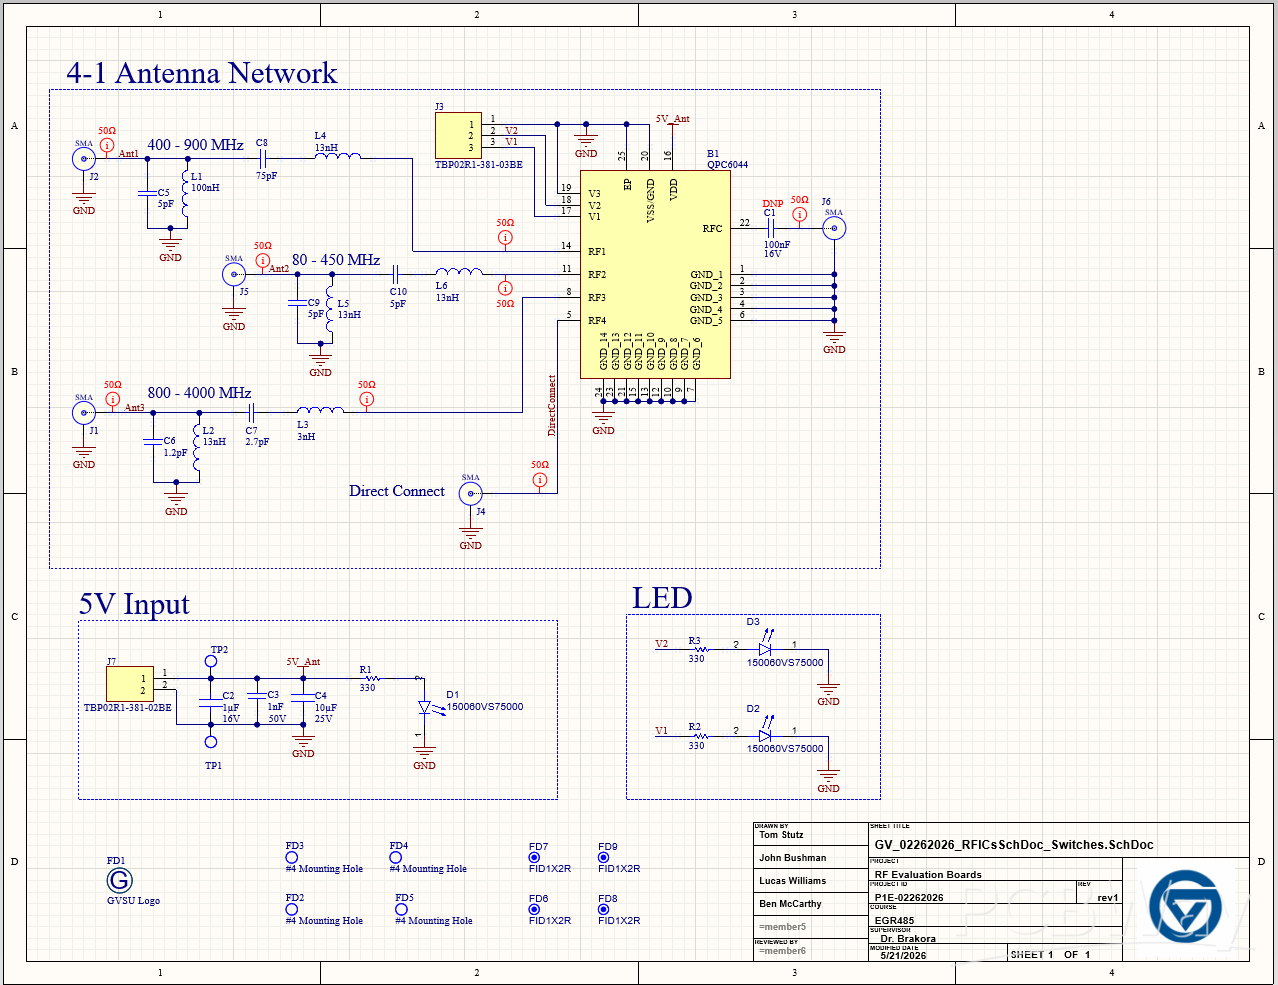Select the J1 SMA connector symbol
Screen dimensions: 1278x985
click(x=84, y=412)
